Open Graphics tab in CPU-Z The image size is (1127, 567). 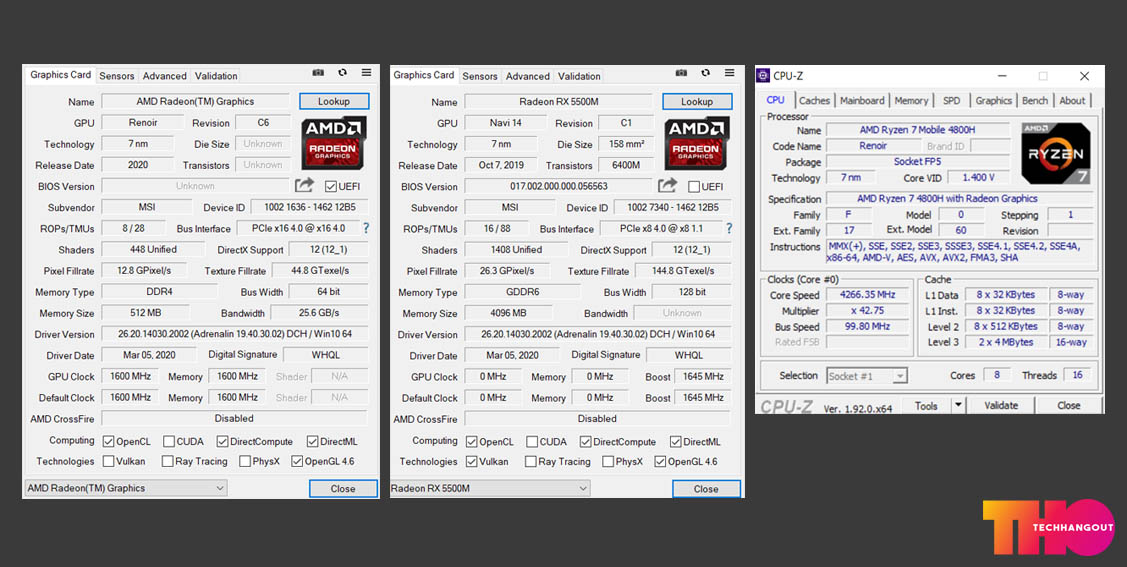point(993,101)
